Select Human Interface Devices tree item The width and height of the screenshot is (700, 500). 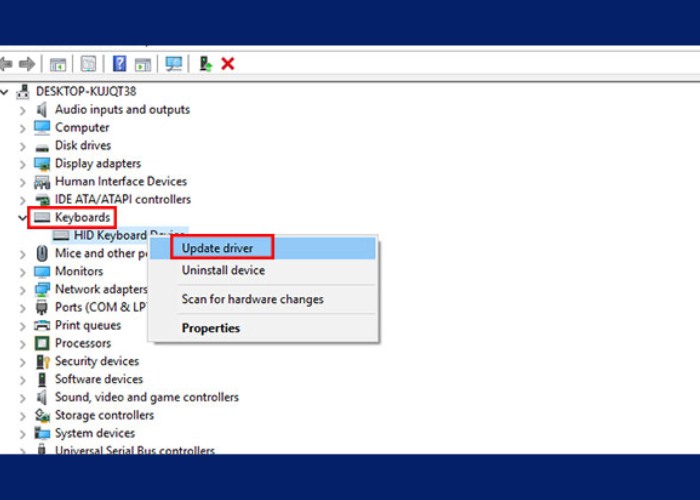click(x=120, y=181)
